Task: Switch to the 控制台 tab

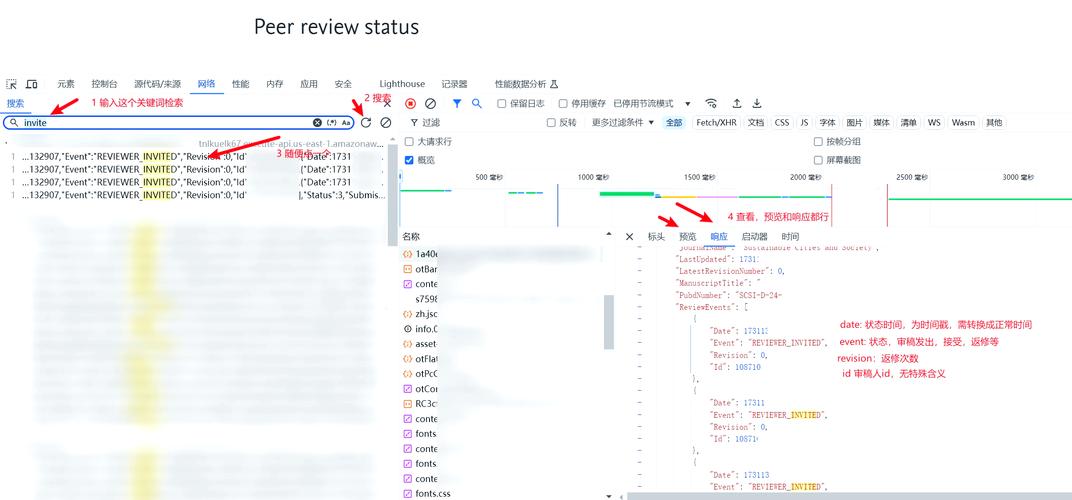Action: (105, 84)
